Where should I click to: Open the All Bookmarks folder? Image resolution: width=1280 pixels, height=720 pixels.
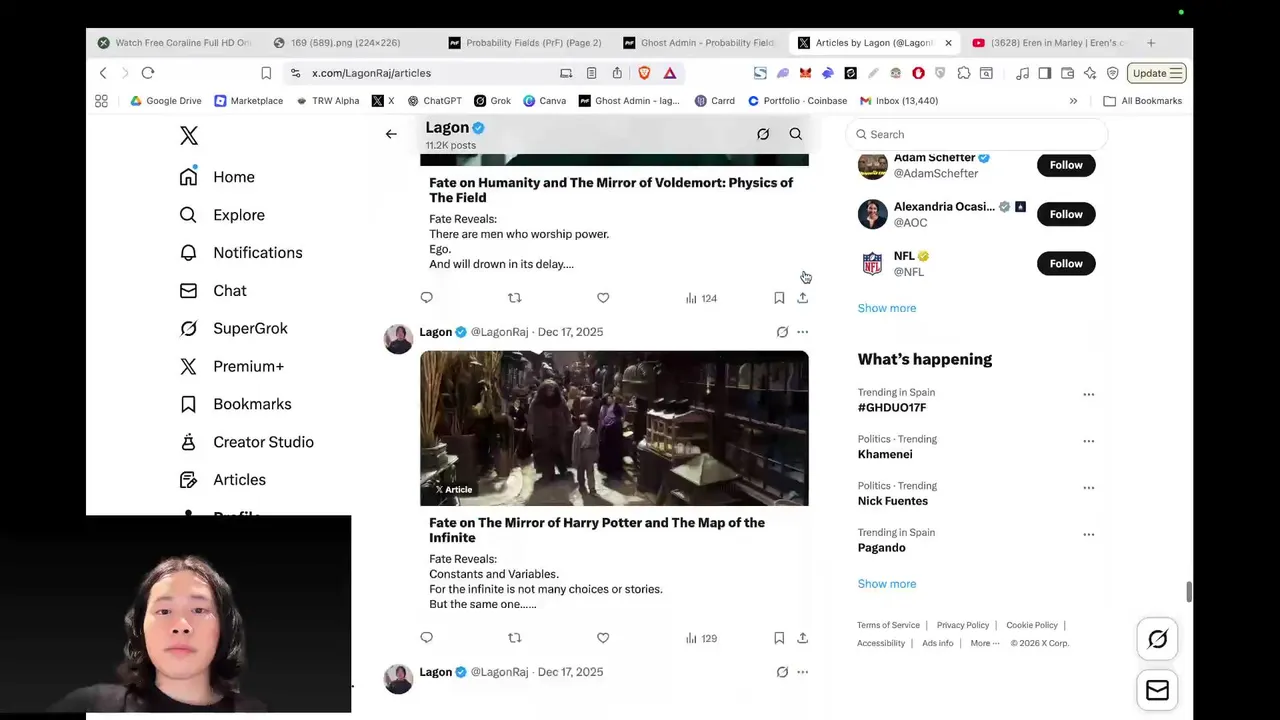click(x=1142, y=101)
